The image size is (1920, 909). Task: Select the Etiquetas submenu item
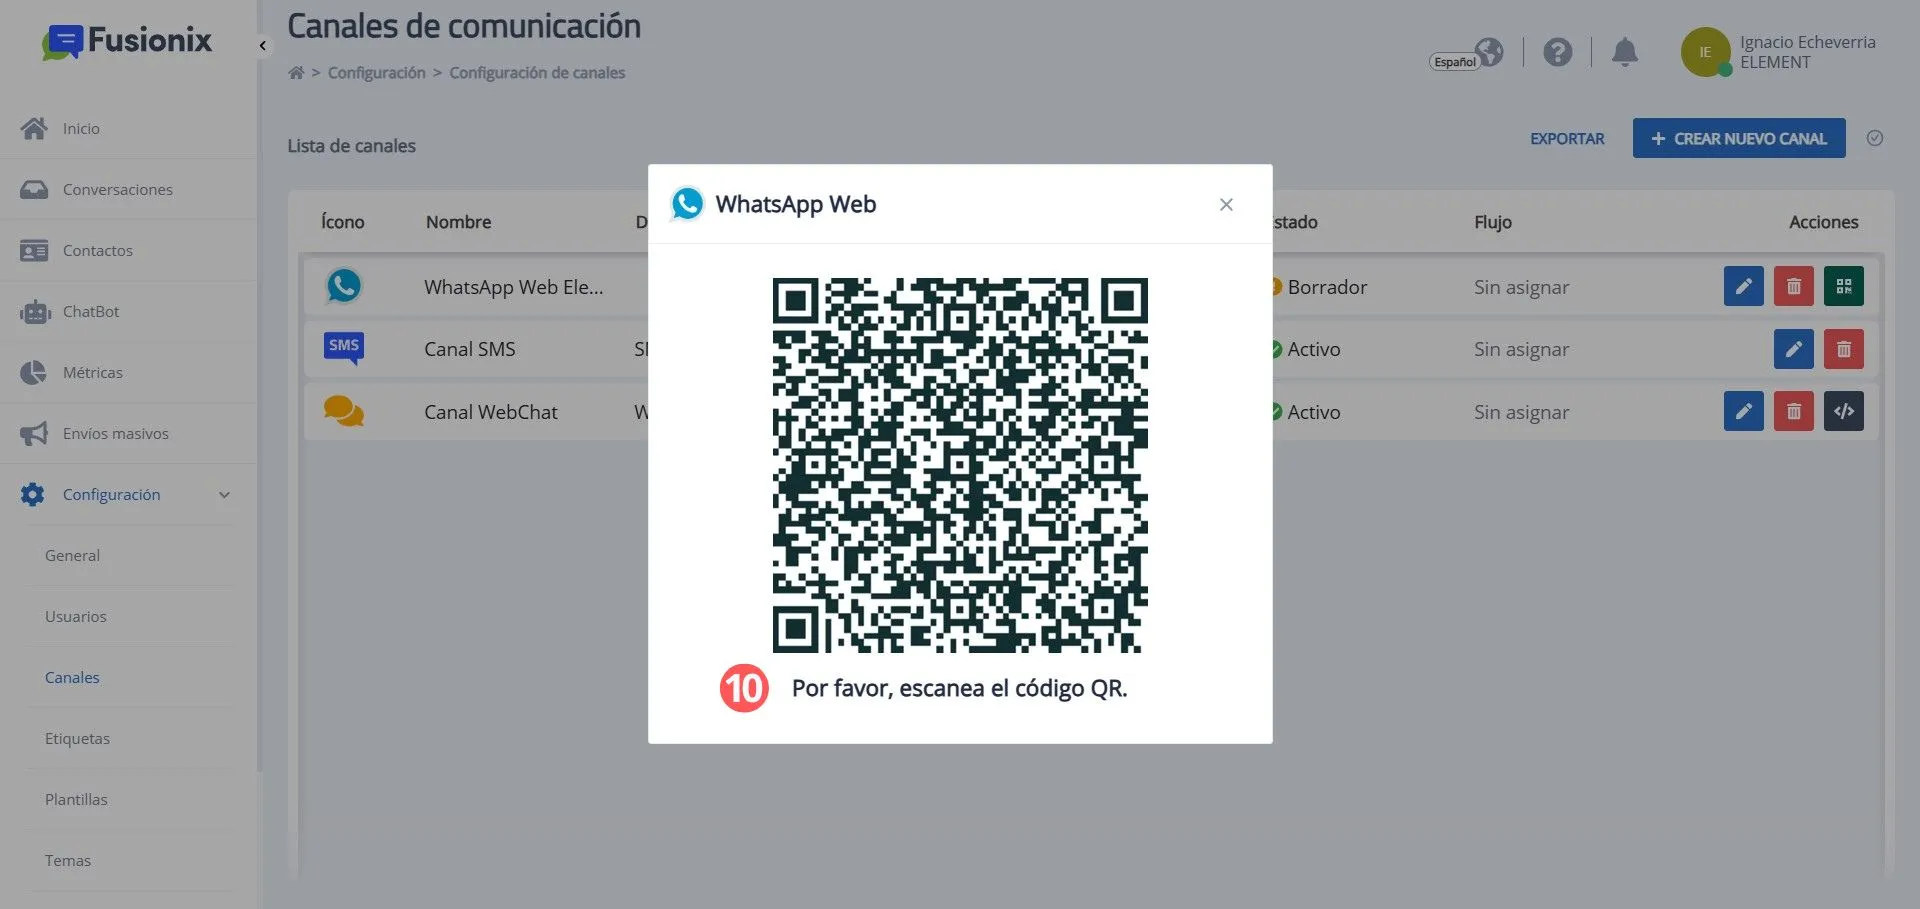click(77, 738)
